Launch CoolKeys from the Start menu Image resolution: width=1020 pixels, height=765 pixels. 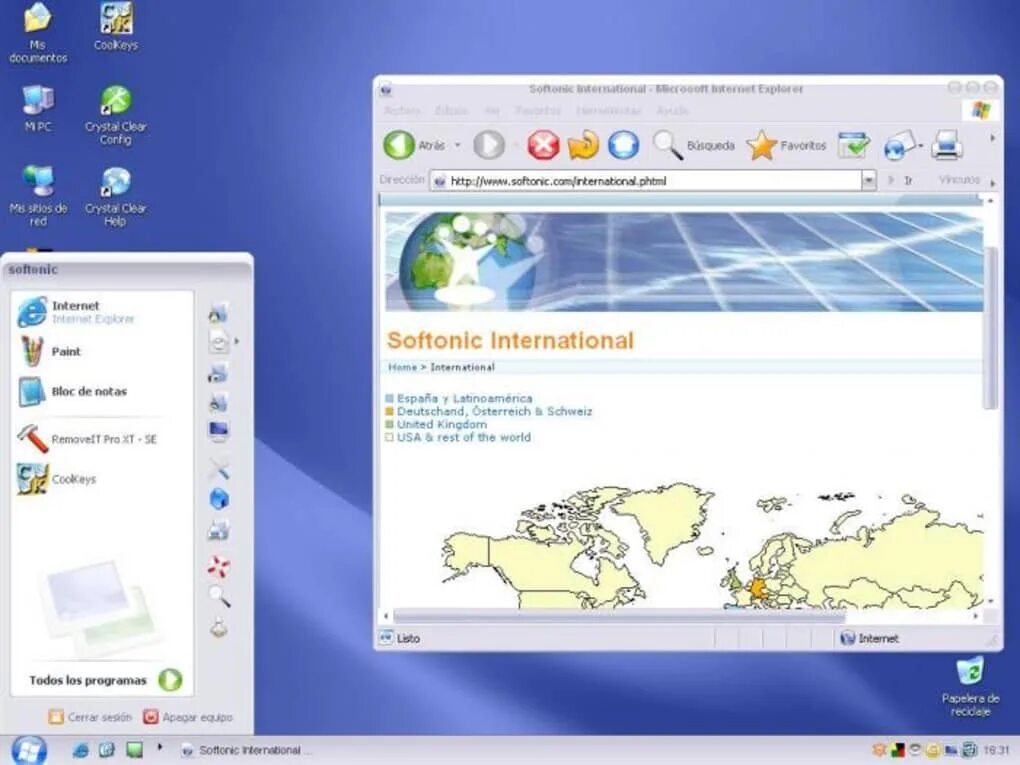57,479
